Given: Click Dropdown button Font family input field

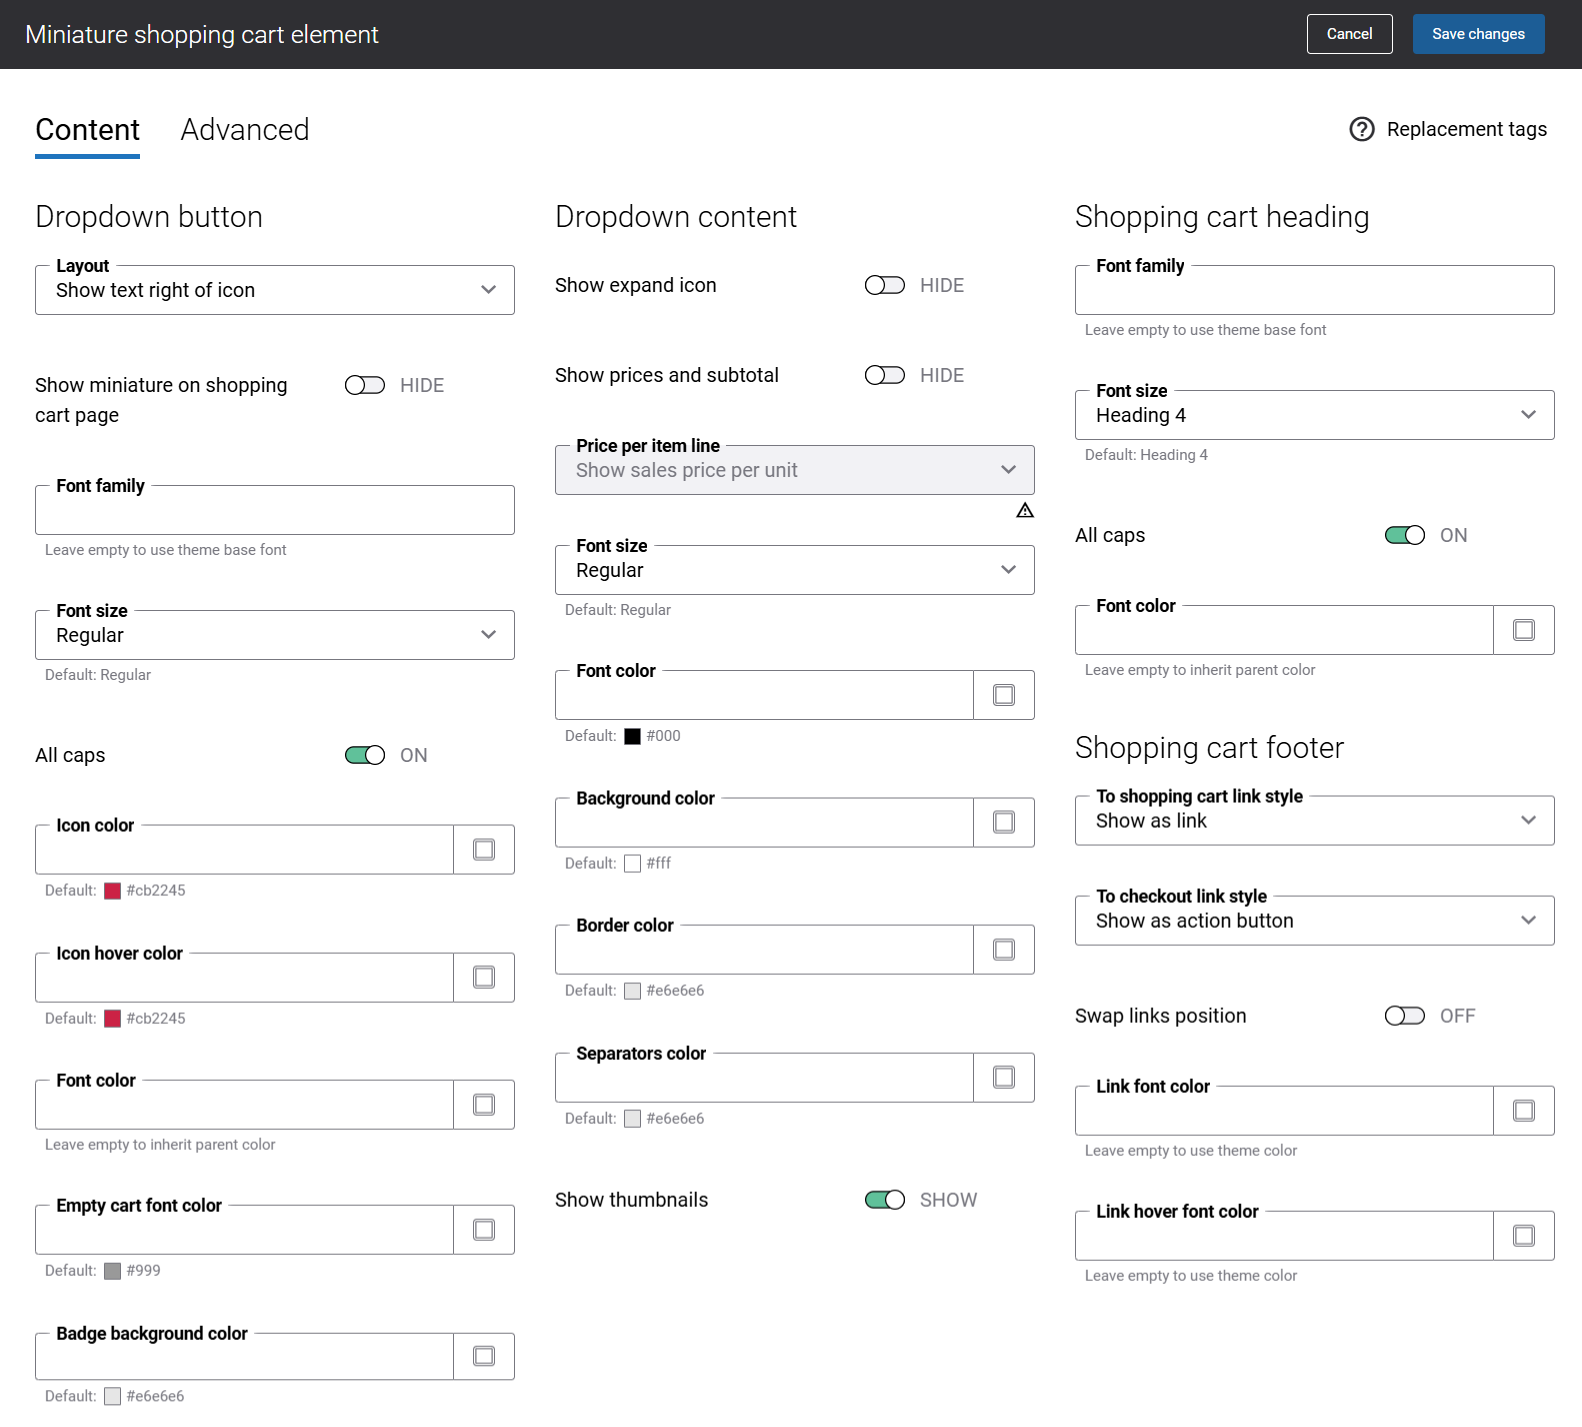Looking at the screenshot, I should (275, 512).
